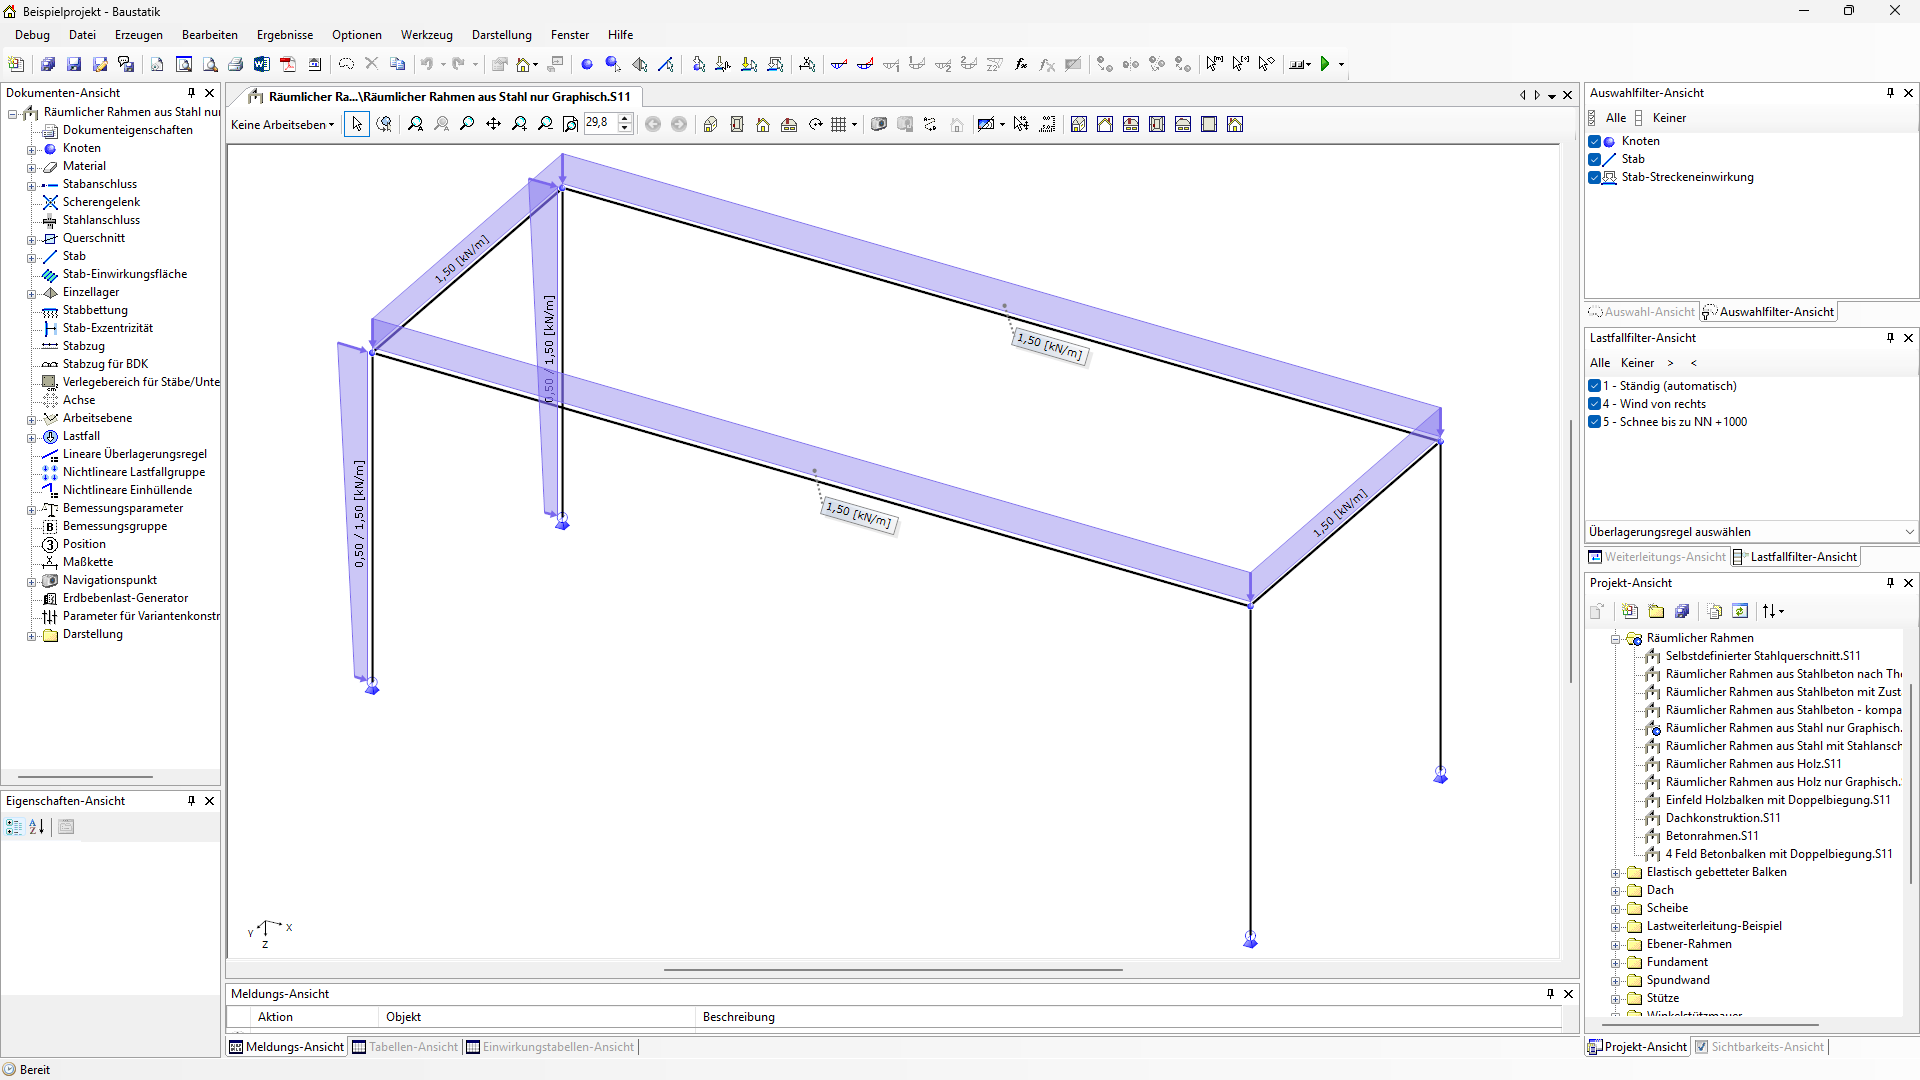Click the pan (four-arrow move) tool

pyautogui.click(x=493, y=124)
